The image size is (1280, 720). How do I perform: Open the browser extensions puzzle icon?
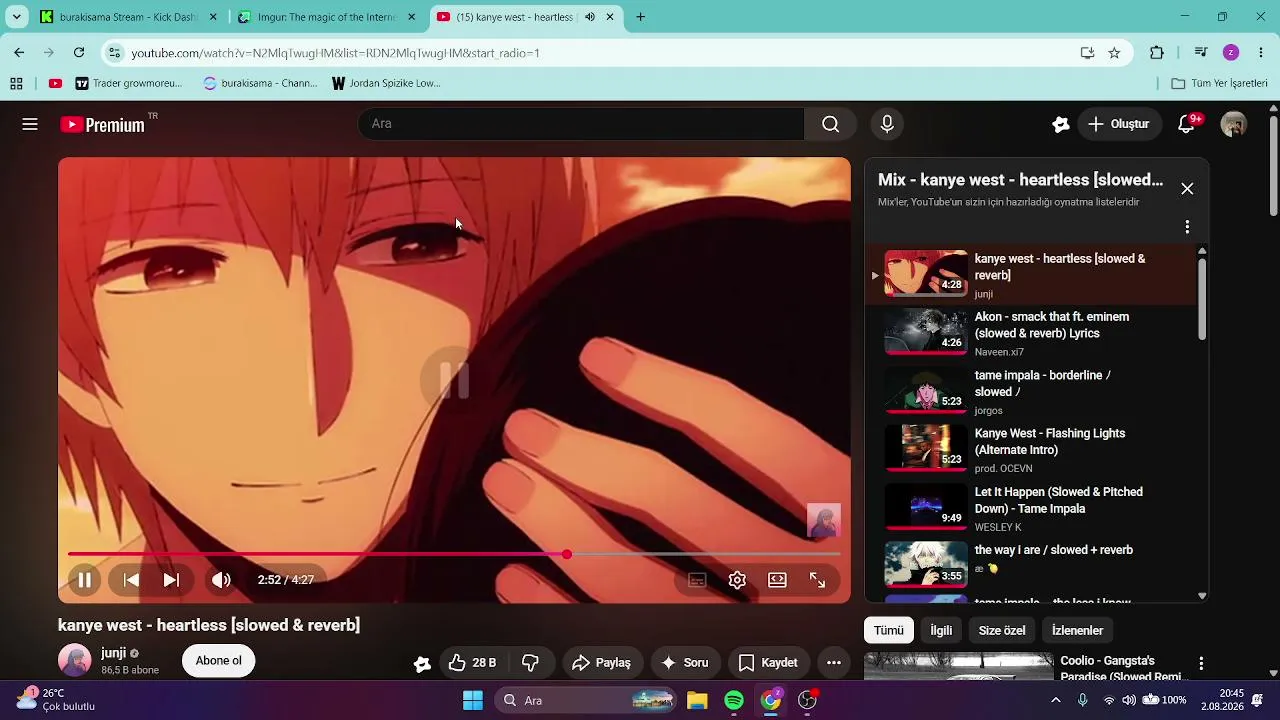1157,53
